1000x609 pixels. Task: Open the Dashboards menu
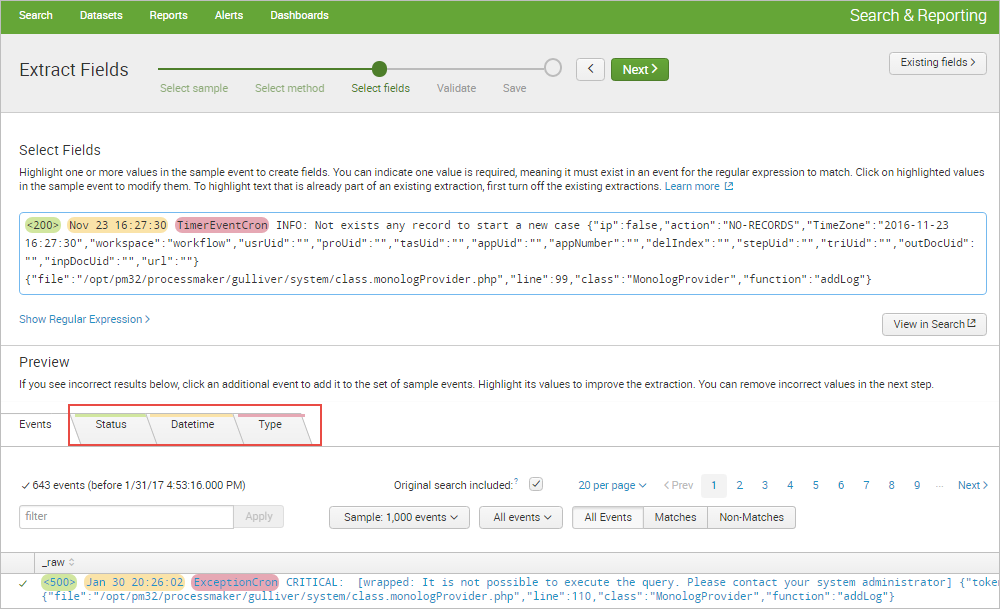tap(299, 15)
